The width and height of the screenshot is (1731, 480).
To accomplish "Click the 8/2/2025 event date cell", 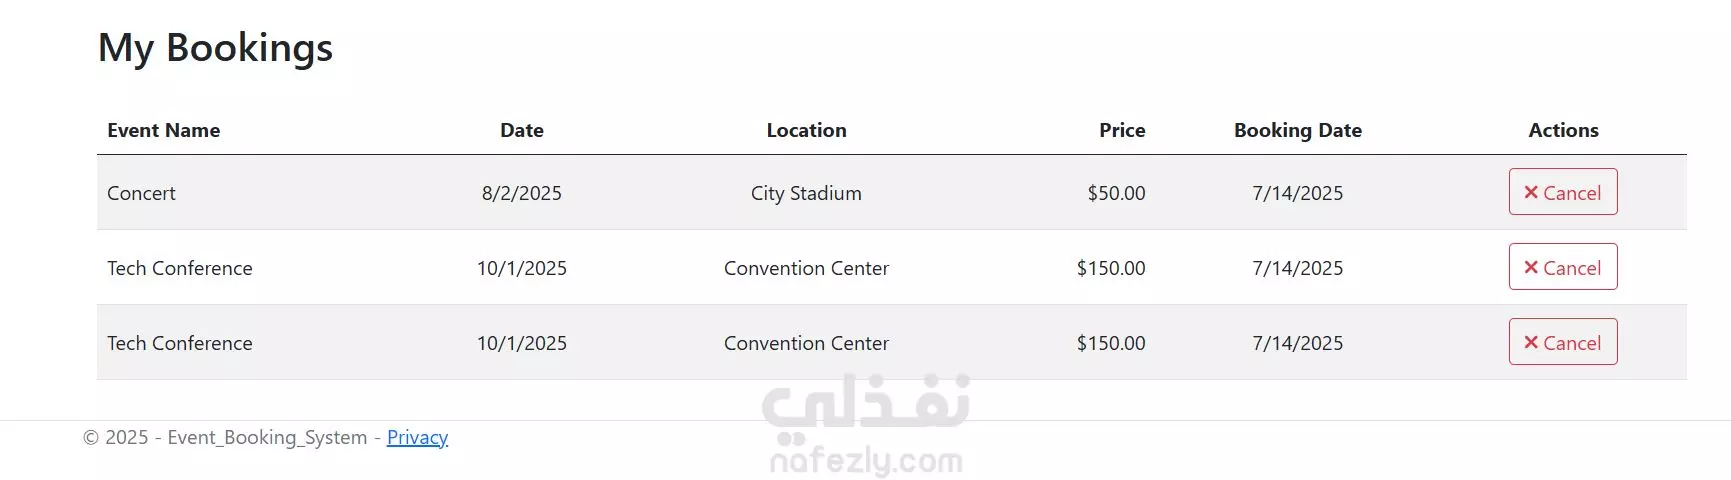I will tap(522, 193).
